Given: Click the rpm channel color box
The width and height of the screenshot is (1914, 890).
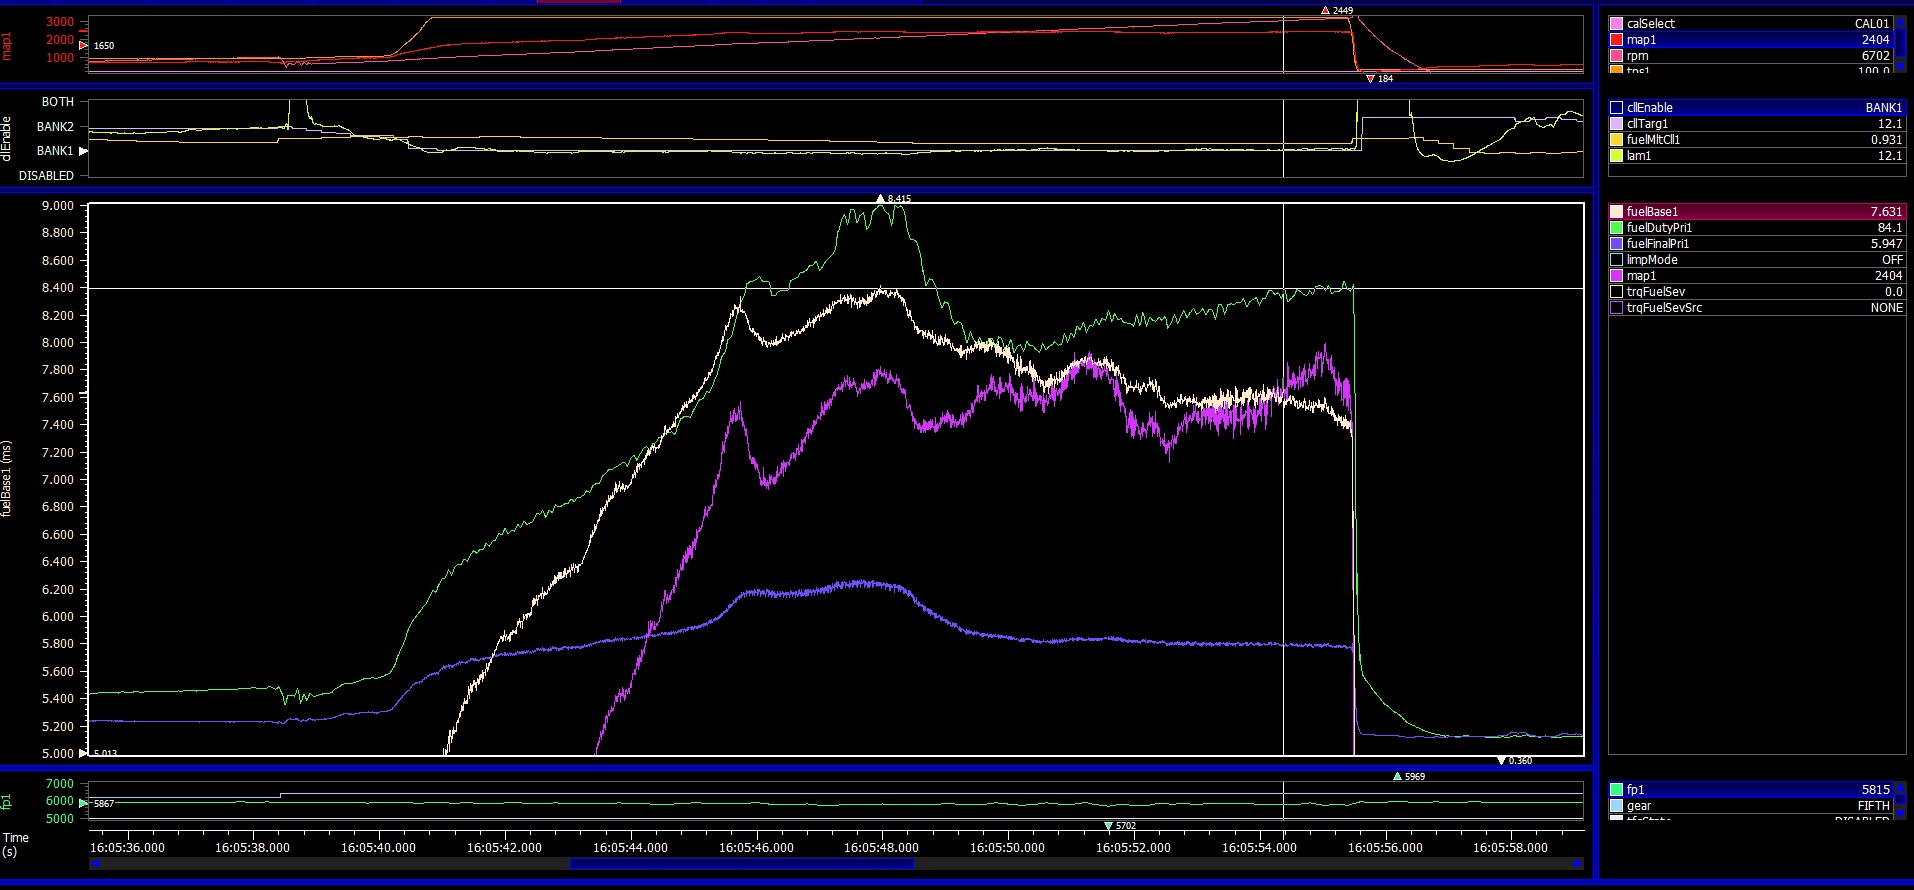Looking at the screenshot, I should tap(1616, 56).
